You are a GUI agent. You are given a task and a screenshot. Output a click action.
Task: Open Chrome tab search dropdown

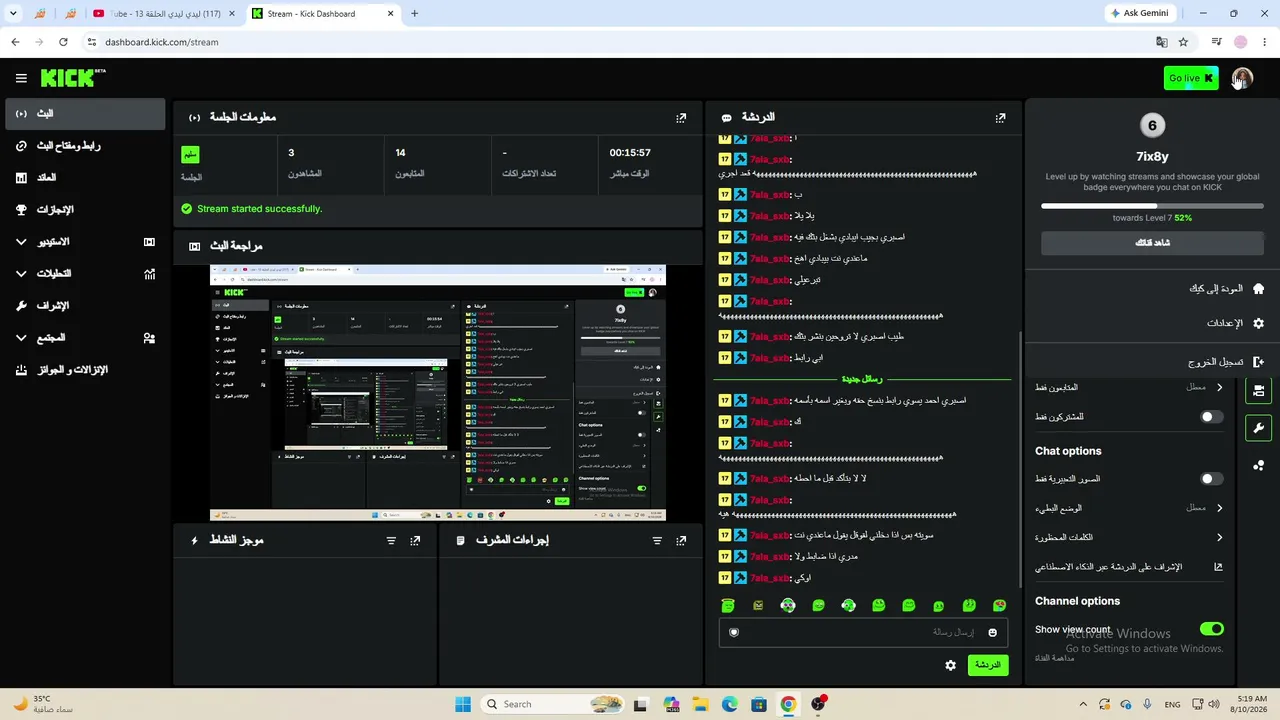tap(13, 13)
